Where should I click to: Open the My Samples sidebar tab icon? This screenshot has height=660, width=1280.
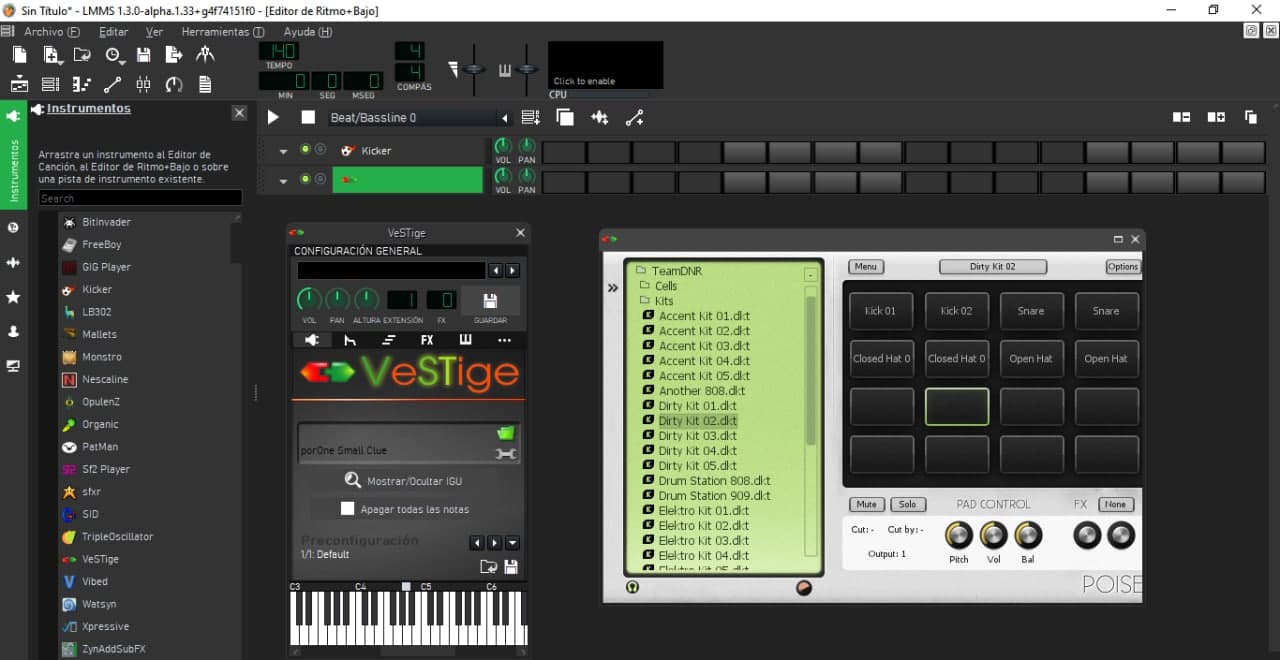point(13,262)
